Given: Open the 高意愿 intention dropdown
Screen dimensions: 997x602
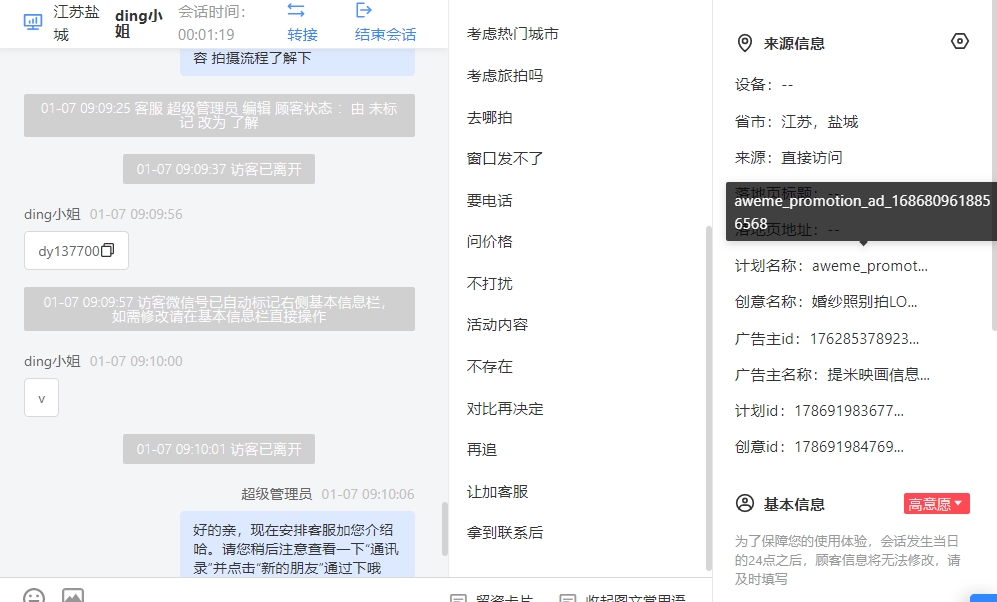Looking at the screenshot, I should click(937, 503).
